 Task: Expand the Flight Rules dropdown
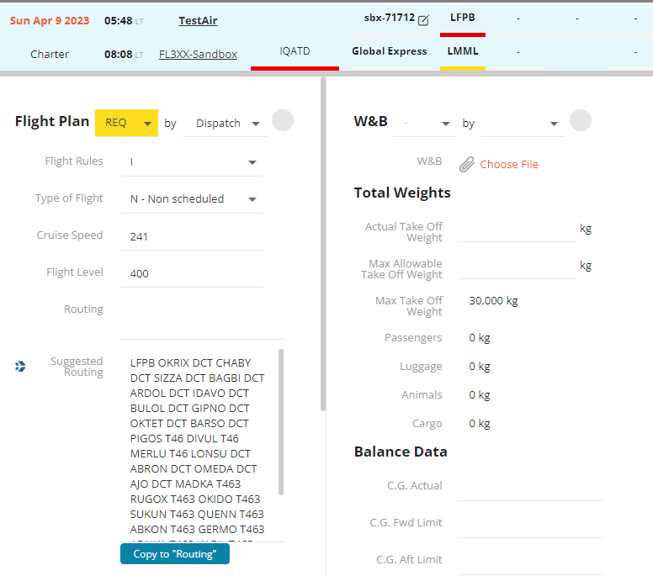[x=196, y=162]
